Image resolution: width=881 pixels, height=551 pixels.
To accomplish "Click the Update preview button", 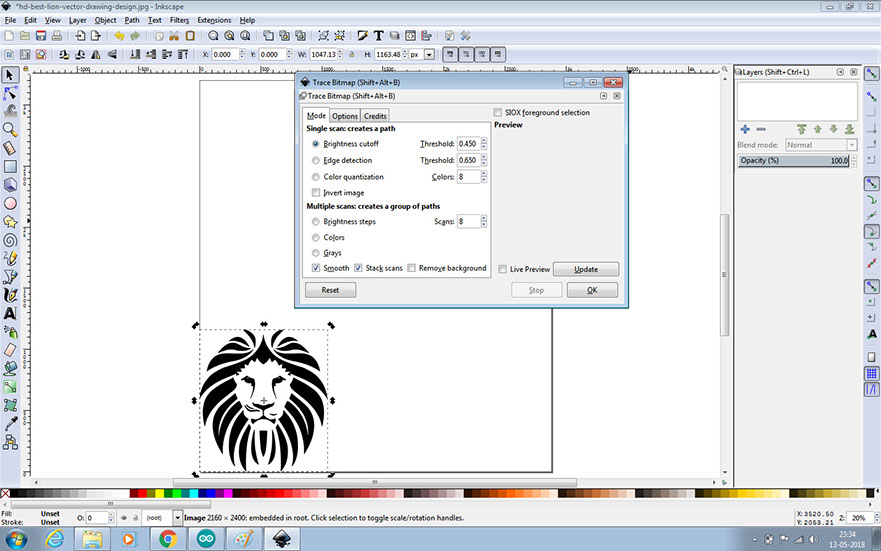I will click(586, 269).
